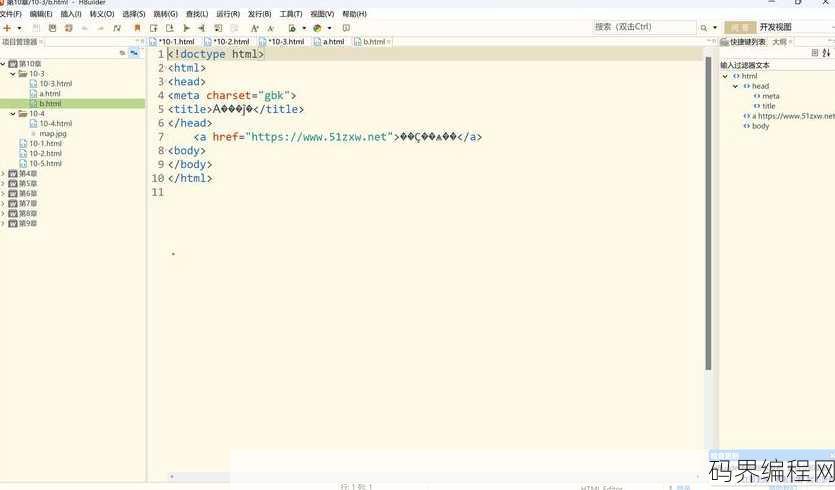Click collapse-all icon in project manager
This screenshot has width=835, height=490.
point(122,53)
